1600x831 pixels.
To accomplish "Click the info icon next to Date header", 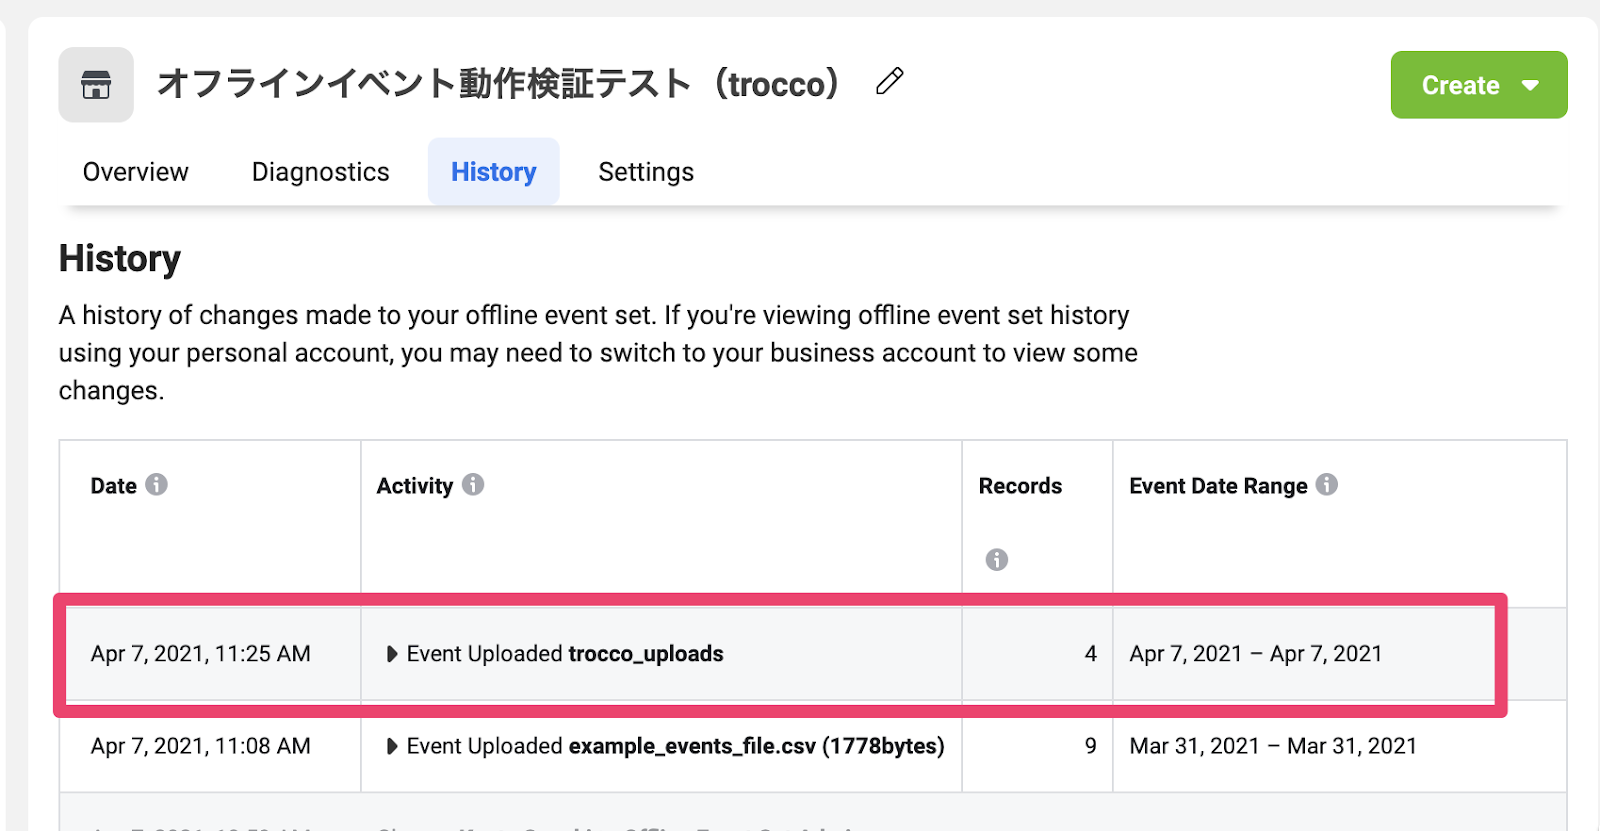I will point(156,485).
